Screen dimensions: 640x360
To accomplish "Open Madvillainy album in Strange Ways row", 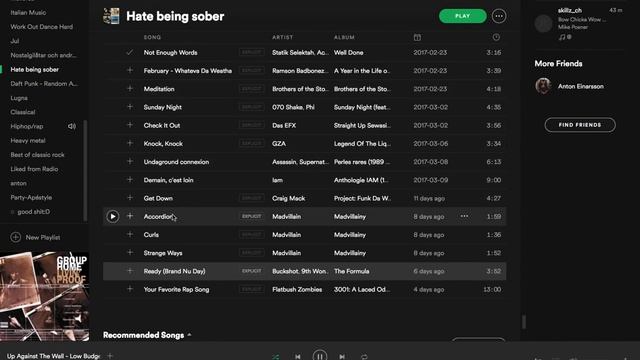I will coord(350,253).
